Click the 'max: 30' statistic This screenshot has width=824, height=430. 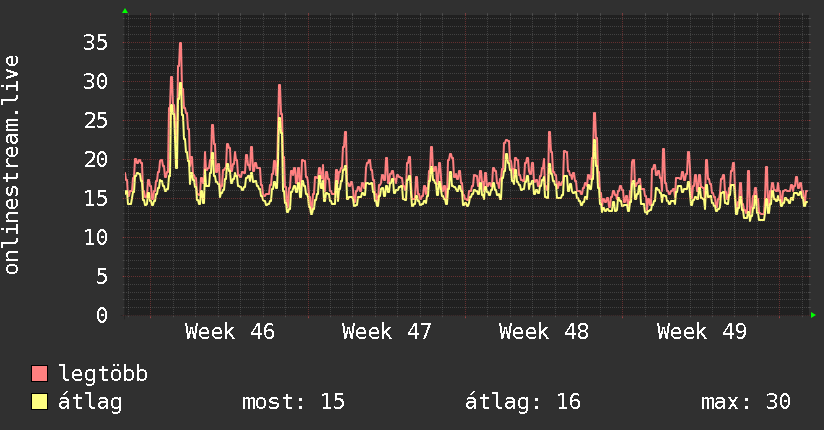pyautogui.click(x=746, y=402)
